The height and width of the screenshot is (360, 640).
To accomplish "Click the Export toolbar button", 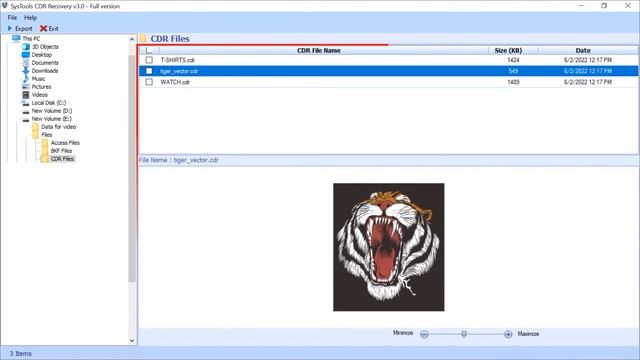I will [20, 29].
